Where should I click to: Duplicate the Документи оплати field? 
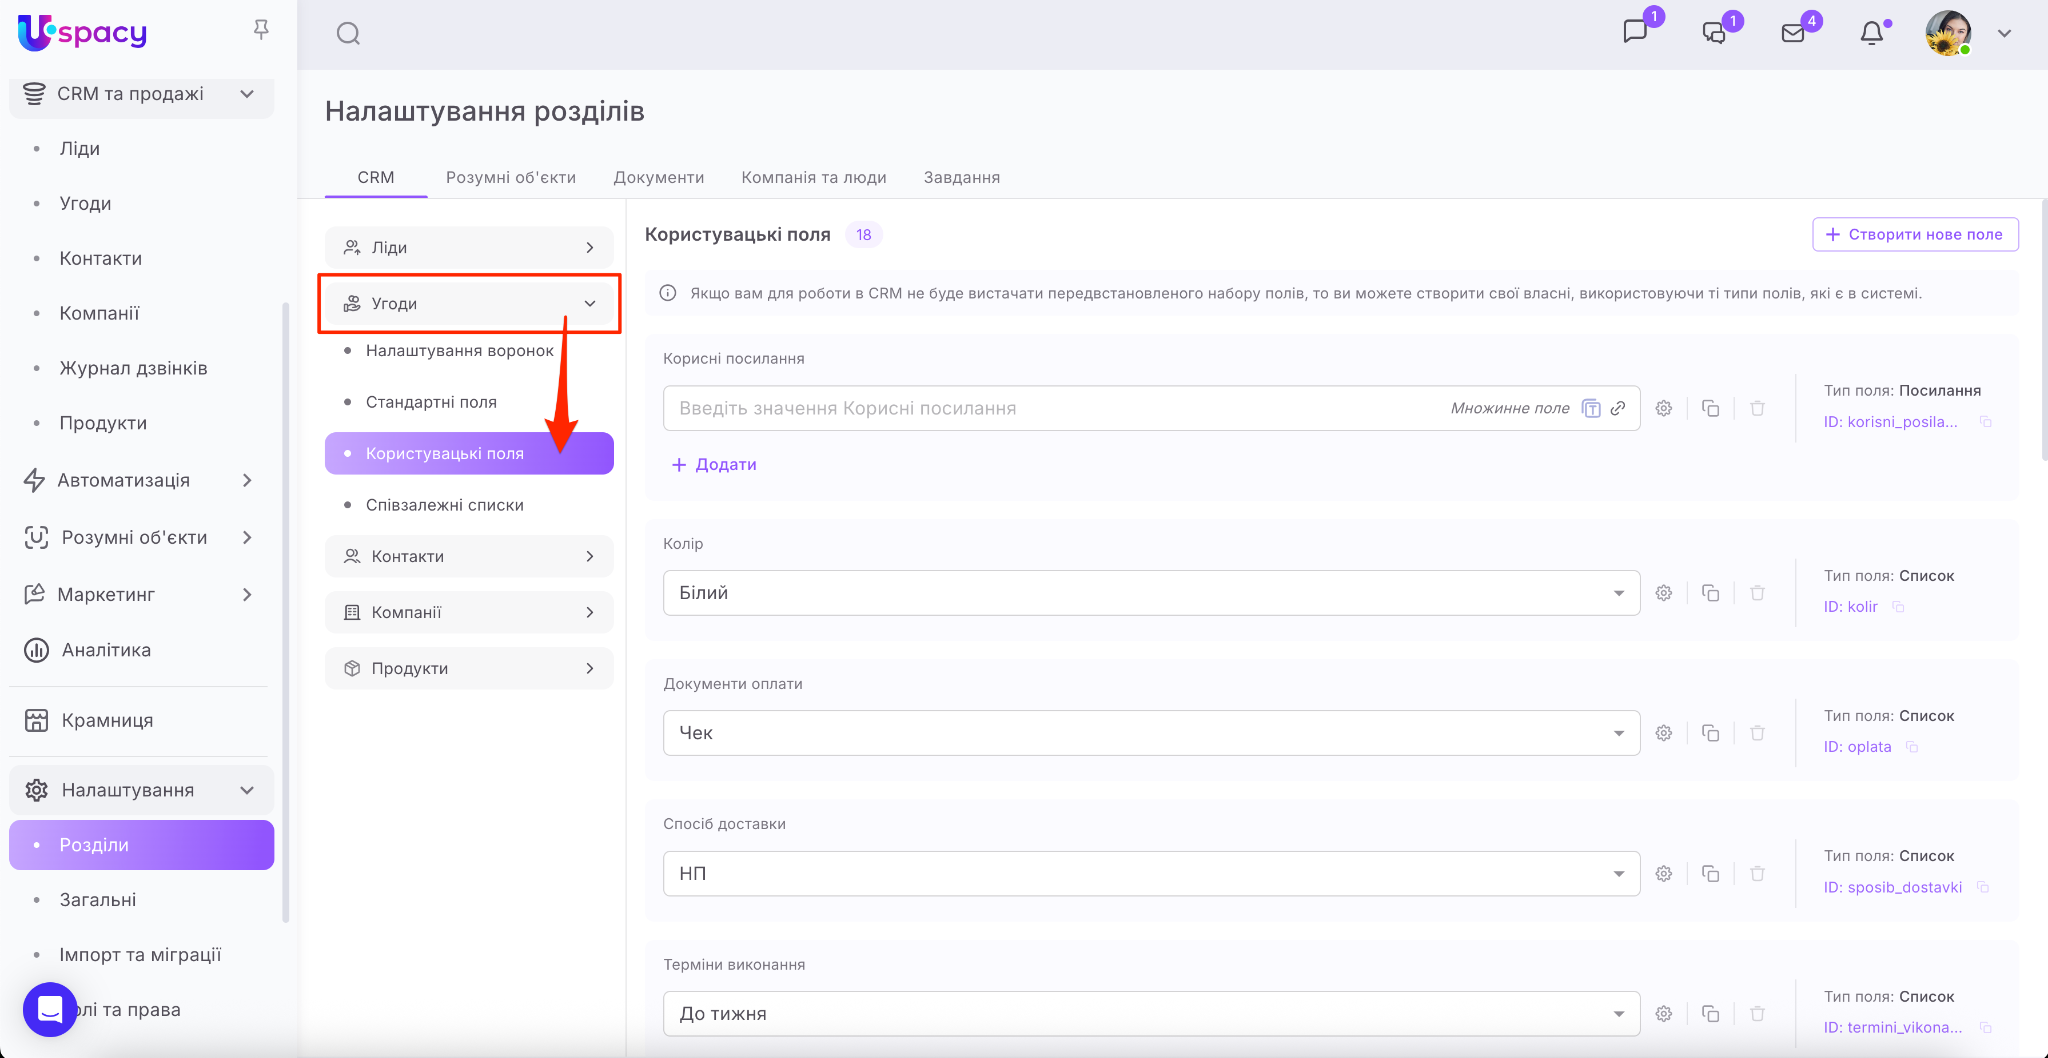(x=1711, y=733)
